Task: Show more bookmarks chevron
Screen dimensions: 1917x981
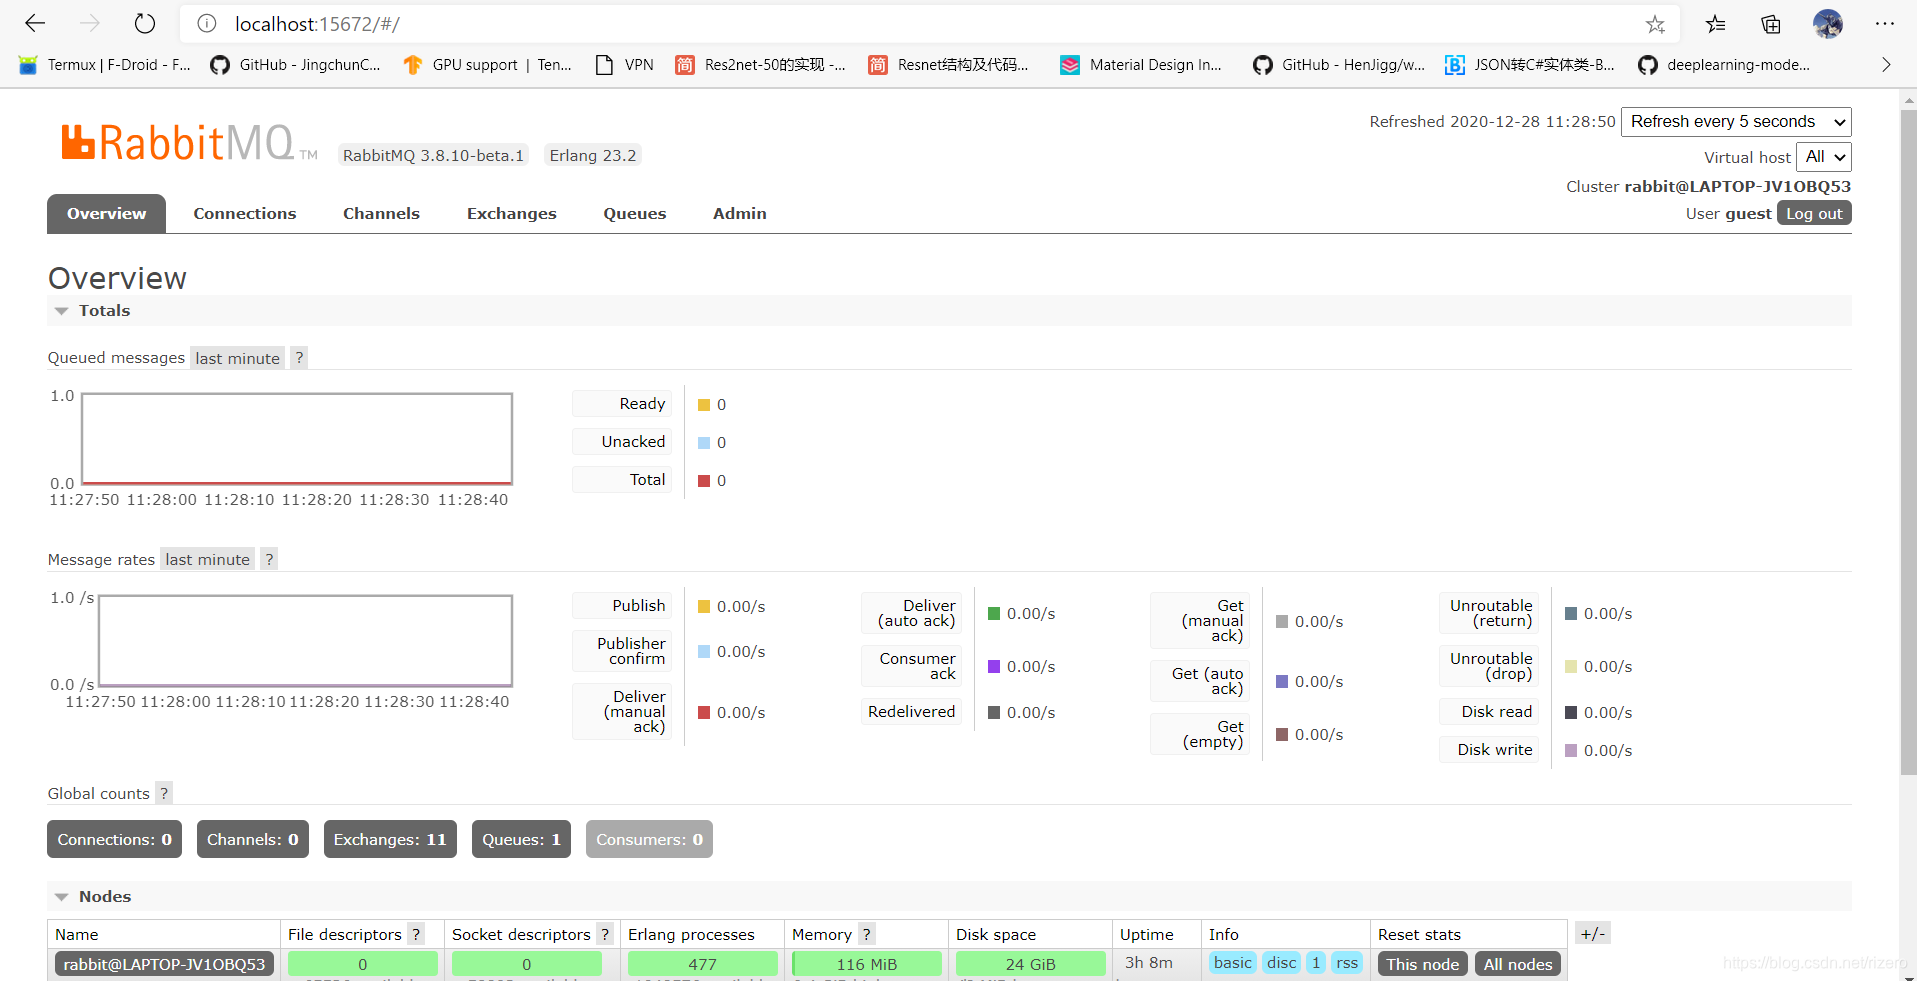Action: [1886, 65]
